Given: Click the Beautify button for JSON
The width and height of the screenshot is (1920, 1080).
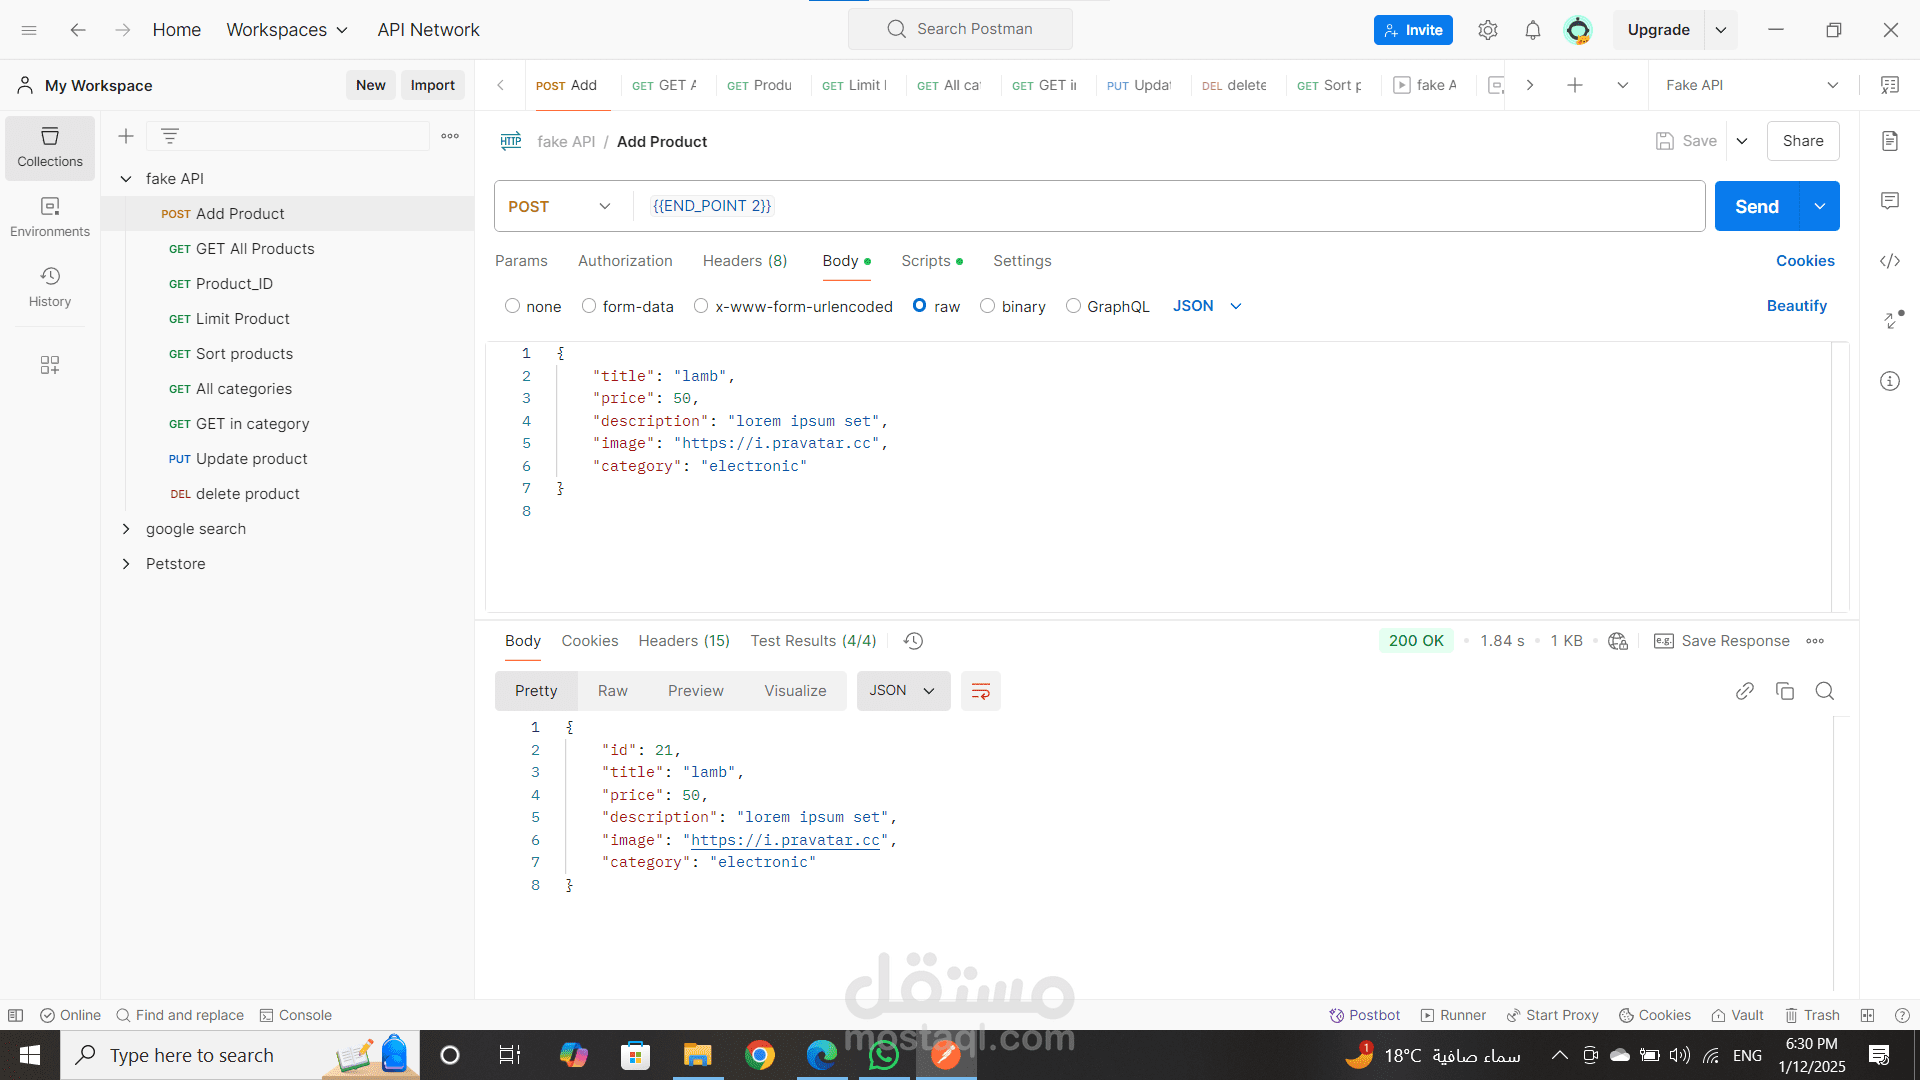Looking at the screenshot, I should (x=1797, y=306).
